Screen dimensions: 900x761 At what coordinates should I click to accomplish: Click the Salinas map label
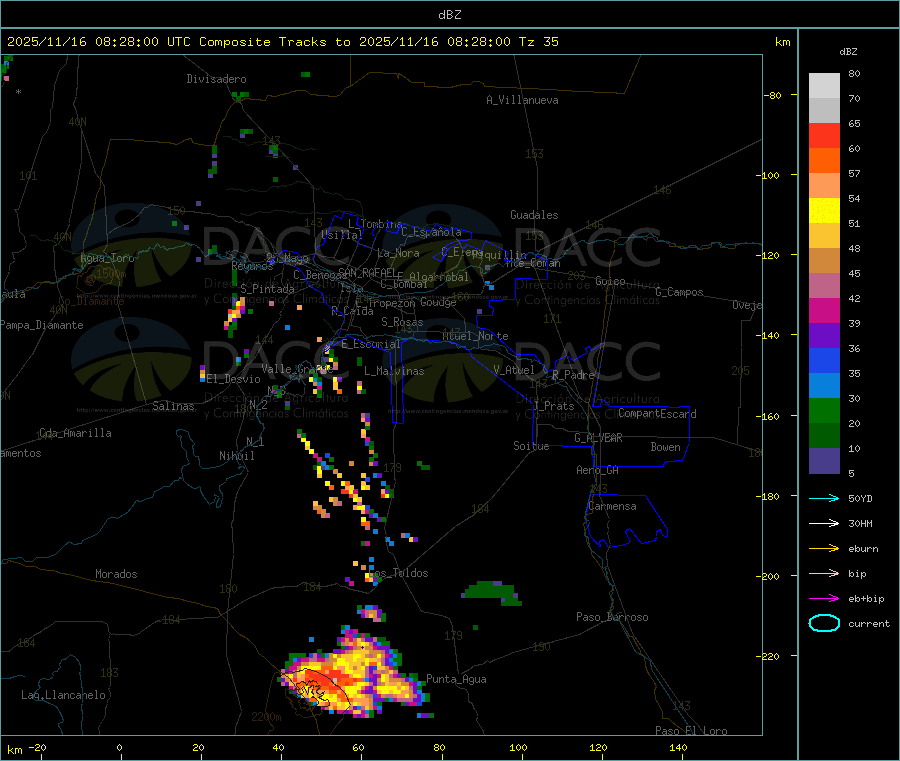(173, 406)
